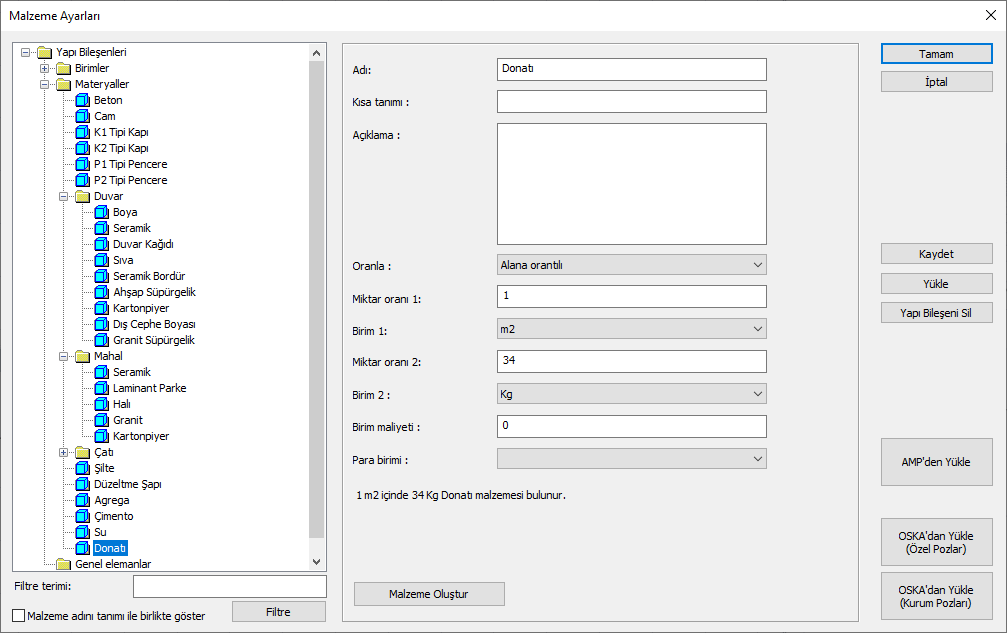
Task: Click the Filtre terimi input field
Action: point(229,586)
